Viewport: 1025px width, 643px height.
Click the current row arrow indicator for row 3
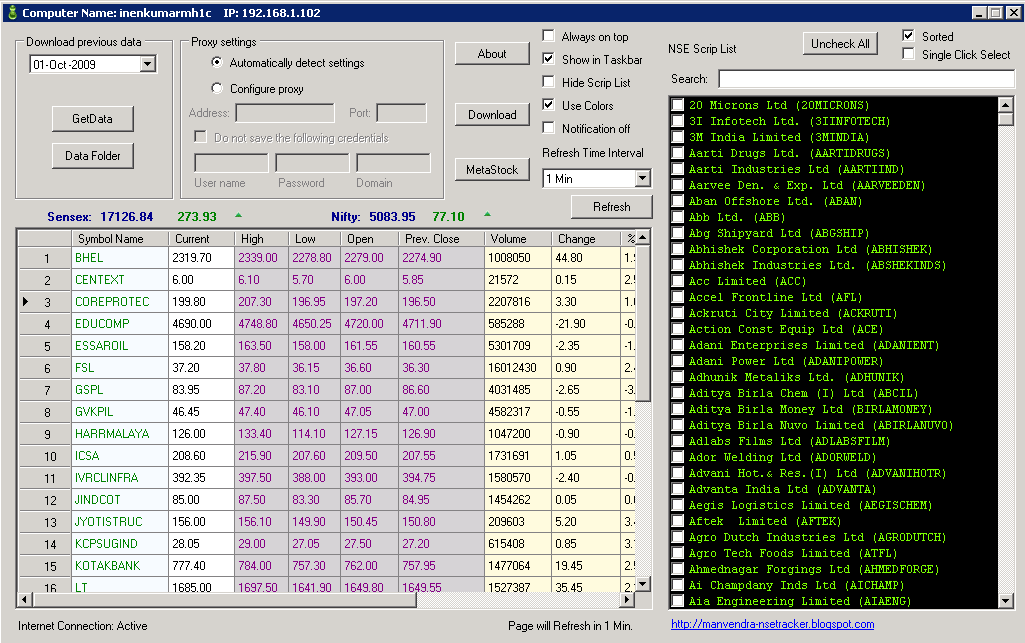coord(25,301)
